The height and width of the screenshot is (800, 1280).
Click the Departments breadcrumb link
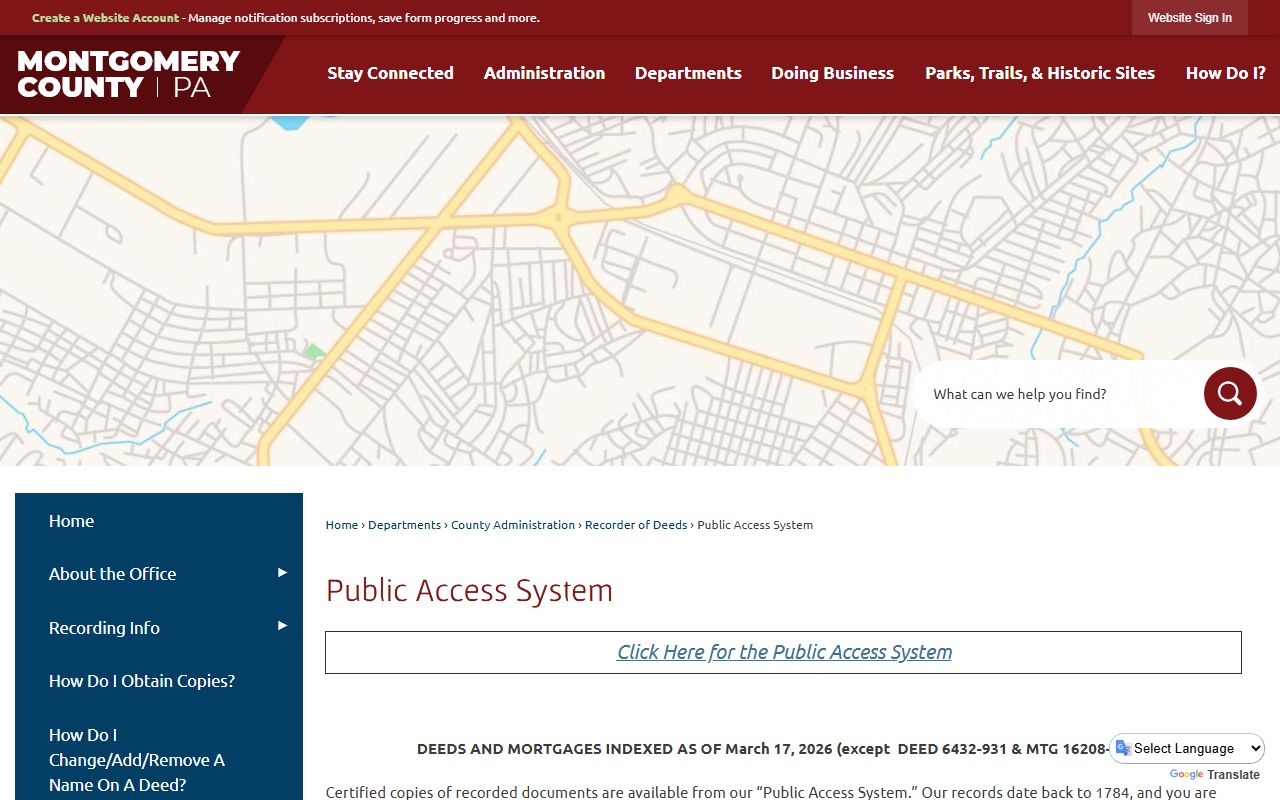click(x=404, y=525)
